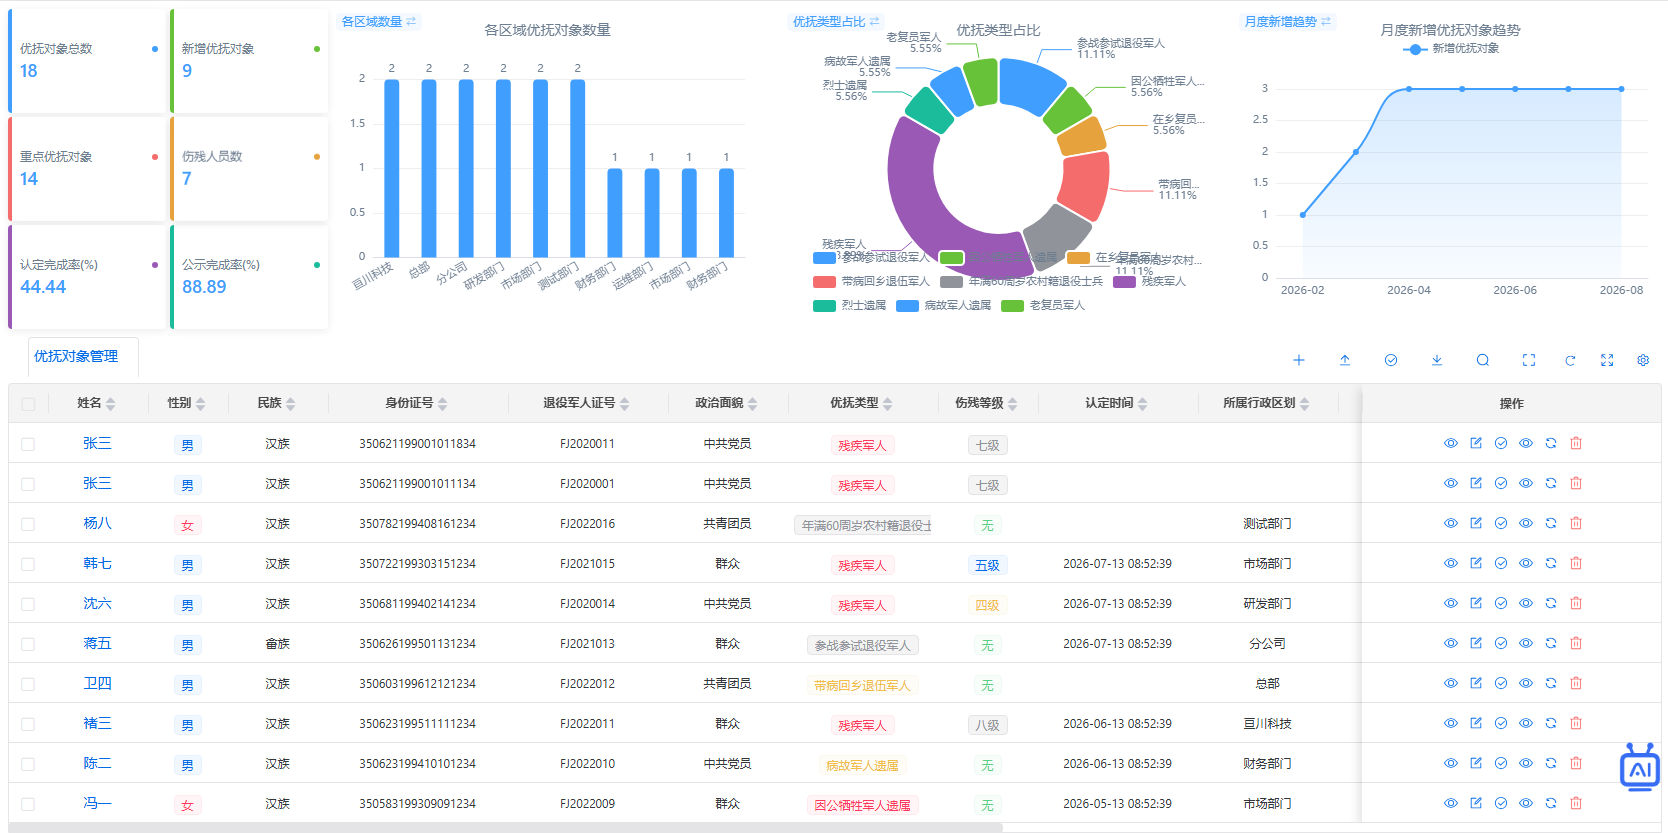Open table settings gear icon
The width and height of the screenshot is (1668, 833).
coord(1643,360)
